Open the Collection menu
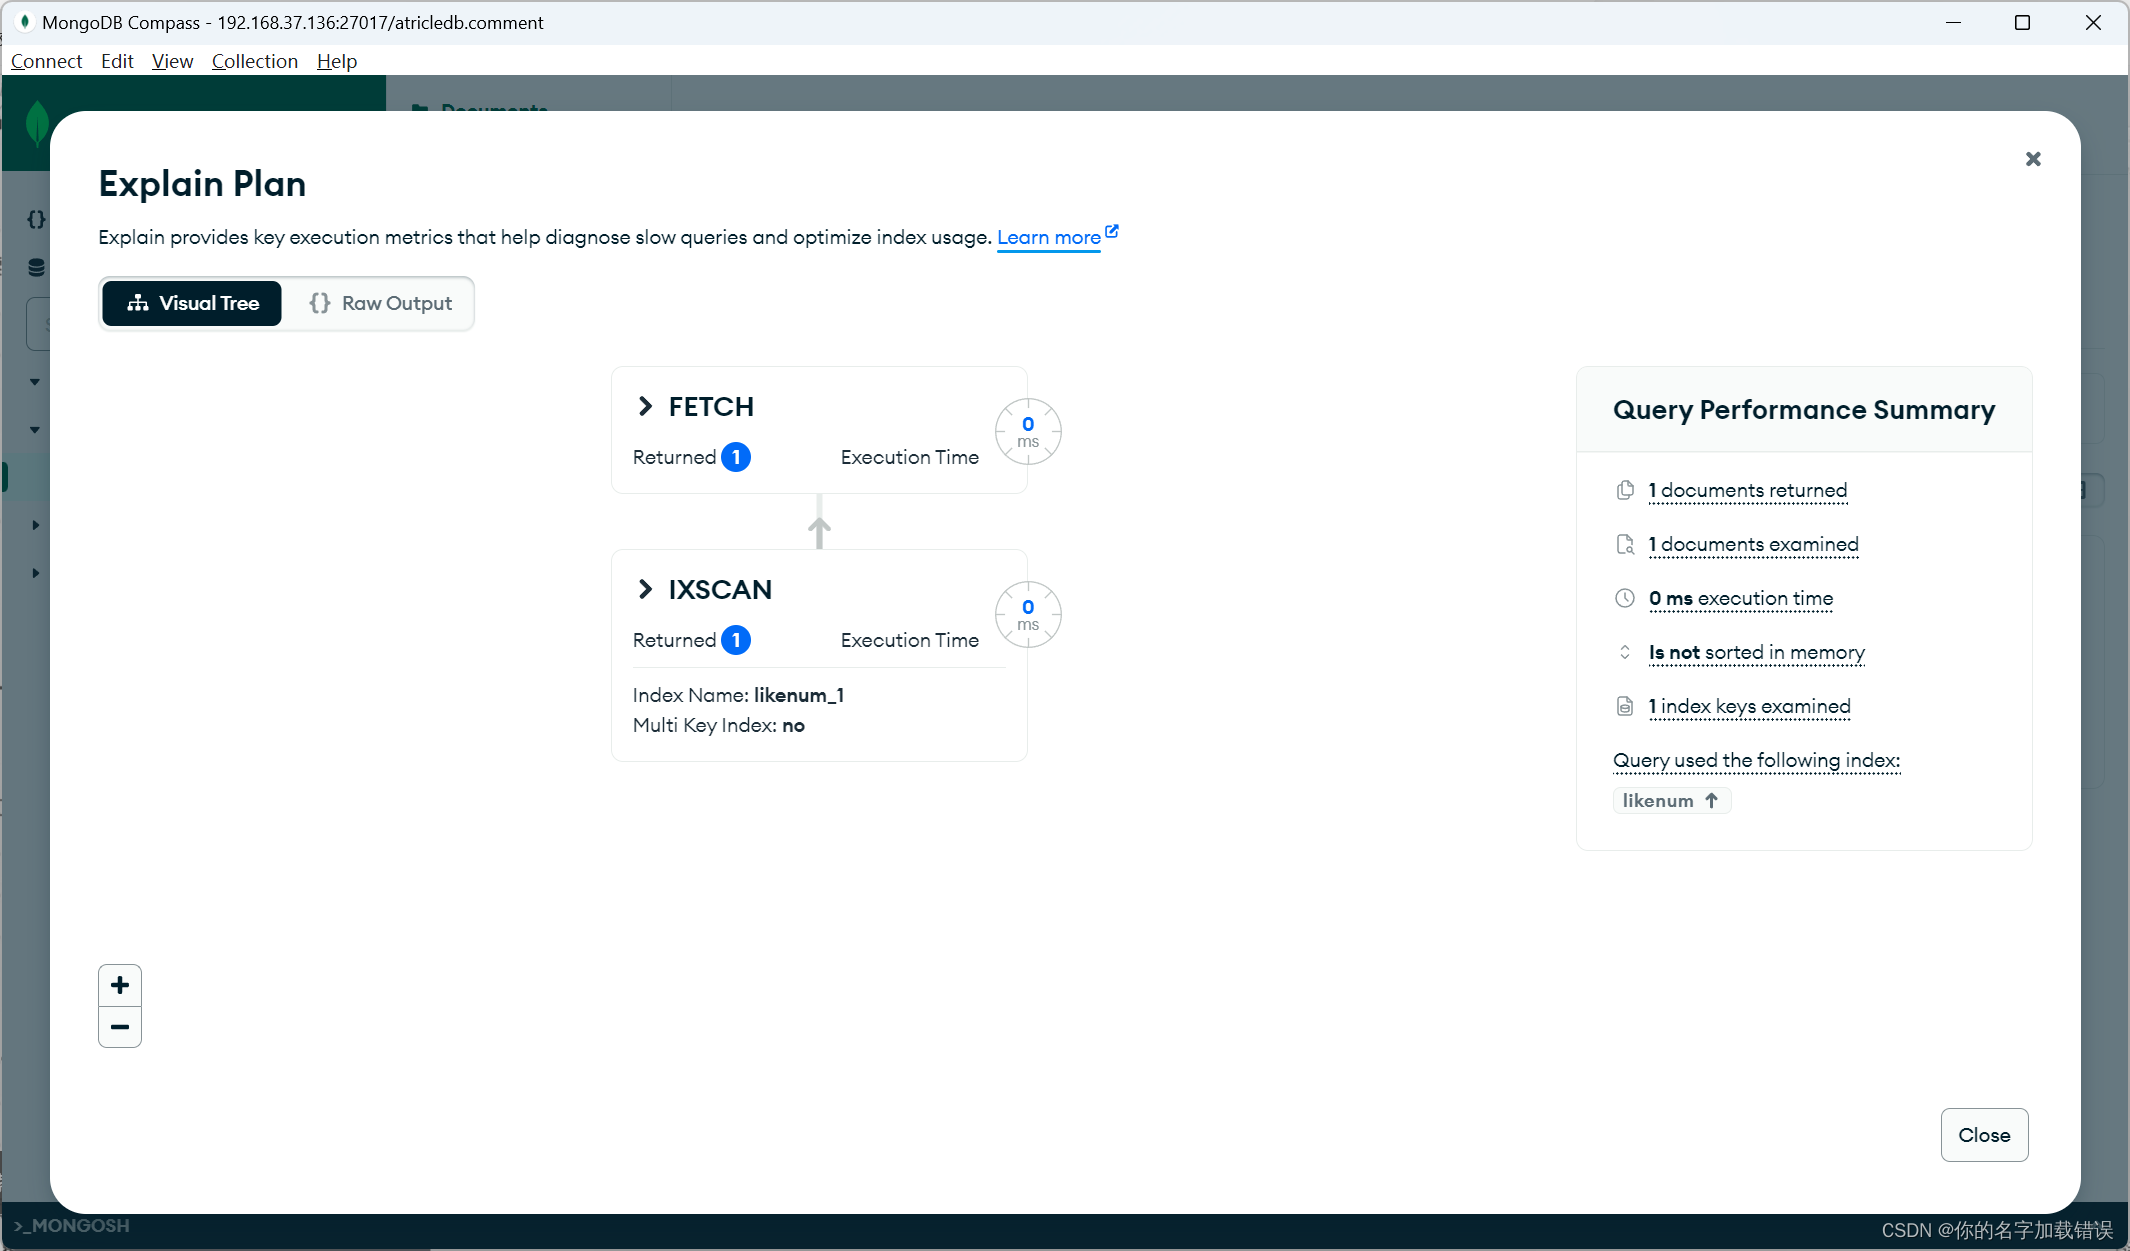Image resolution: width=2130 pixels, height=1251 pixels. pos(254,61)
